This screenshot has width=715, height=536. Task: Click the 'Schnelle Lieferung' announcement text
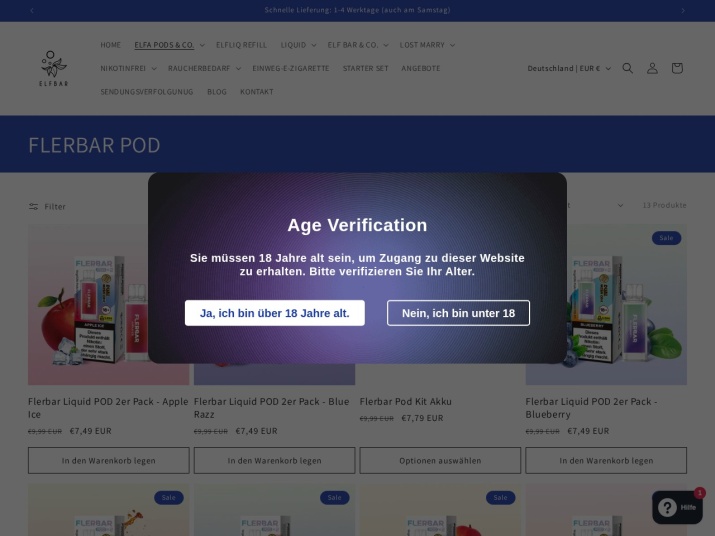[x=358, y=10]
